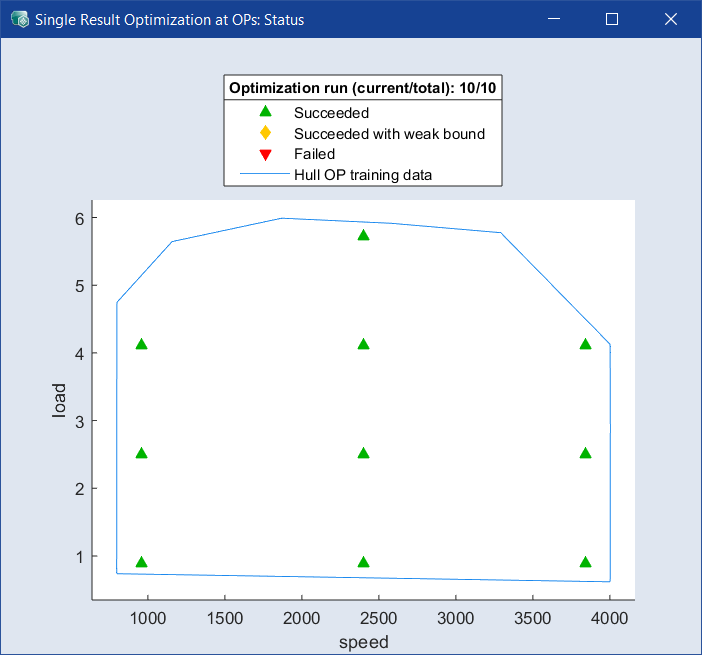
Task: Click the 'Optimization run' legend title
Action: [363, 88]
